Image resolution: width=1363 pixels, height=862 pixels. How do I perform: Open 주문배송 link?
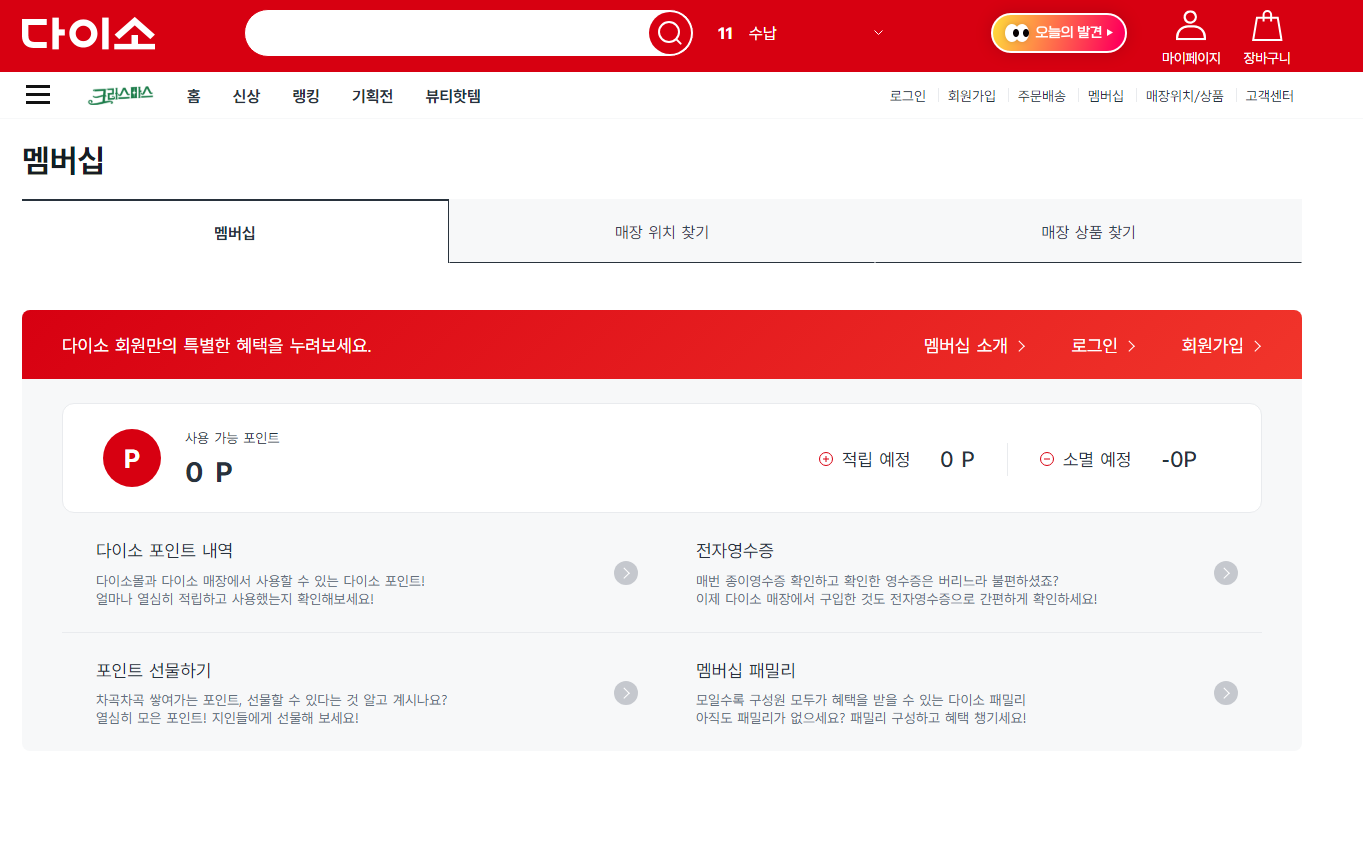click(x=1042, y=96)
